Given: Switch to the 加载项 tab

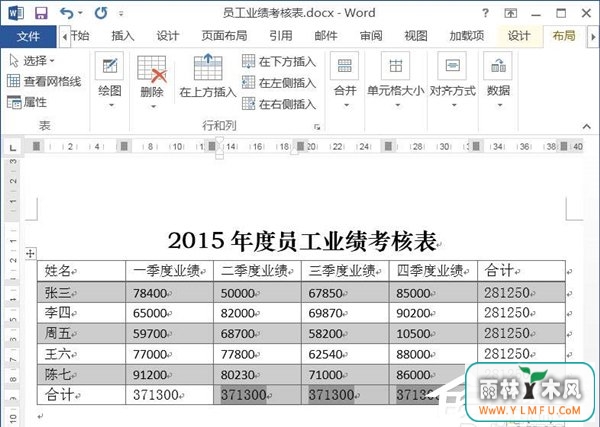Looking at the screenshot, I should 467,36.
